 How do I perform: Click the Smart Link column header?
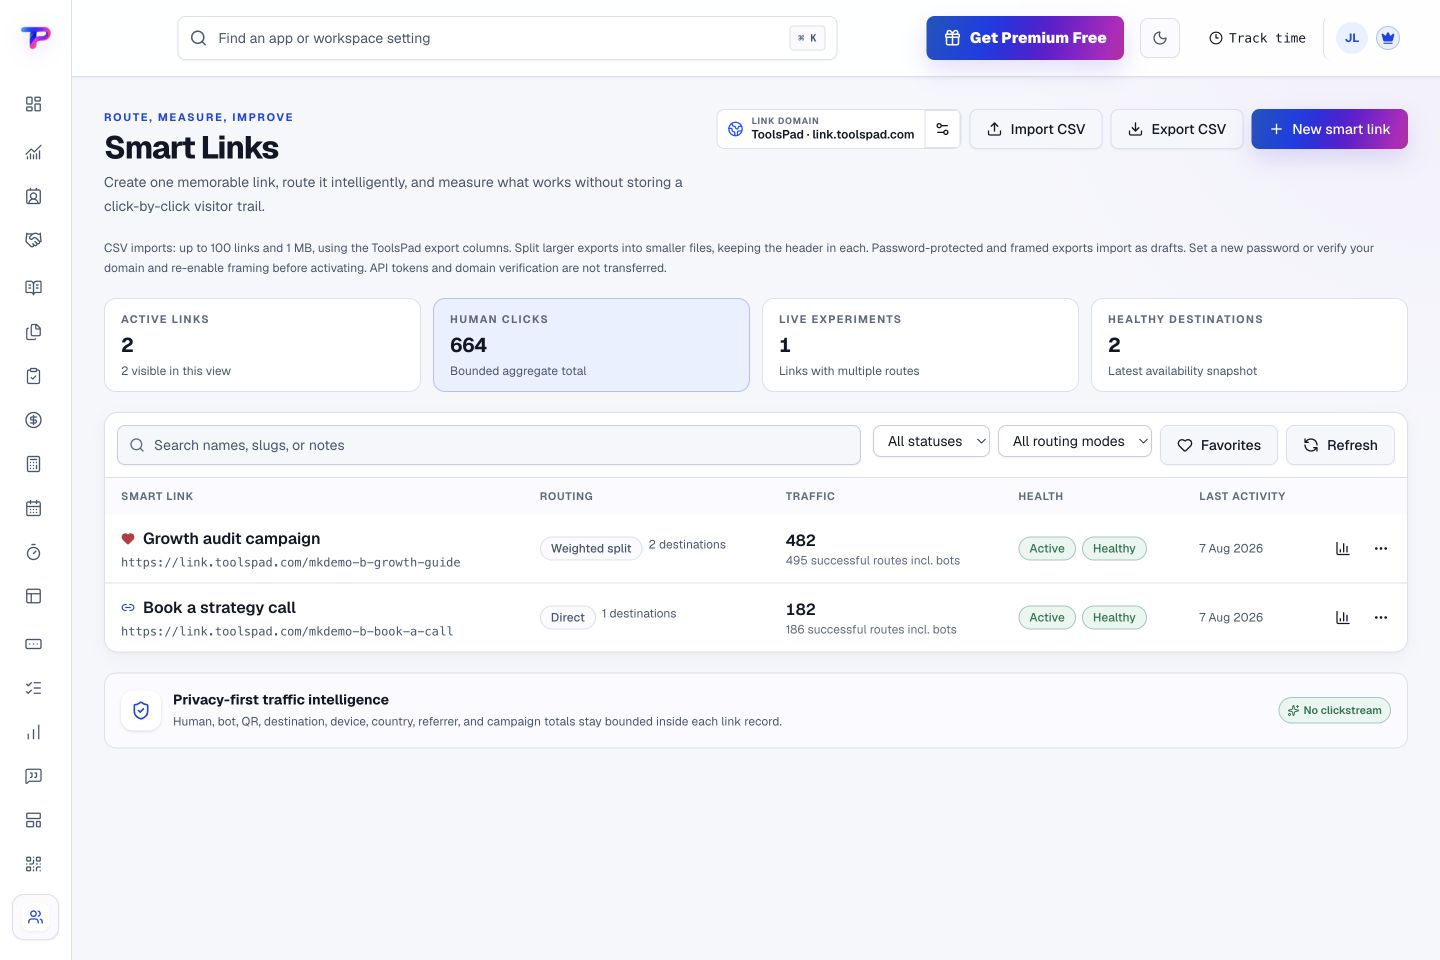[157, 496]
